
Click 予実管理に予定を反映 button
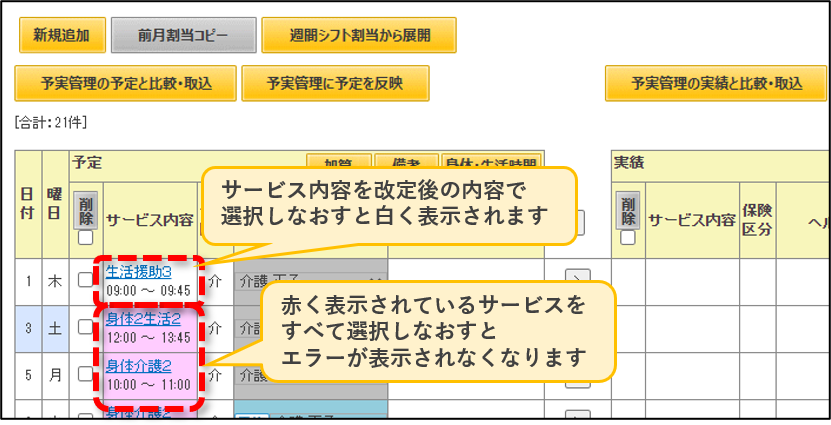tap(335, 83)
